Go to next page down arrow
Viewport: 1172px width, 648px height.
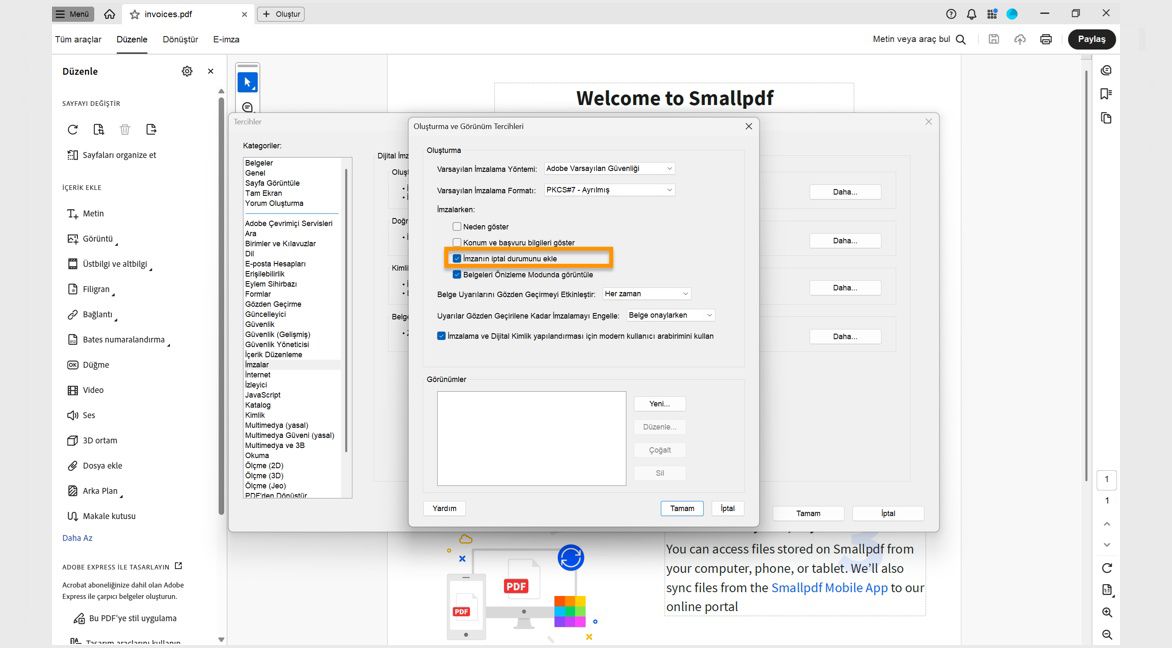pyautogui.click(x=1107, y=545)
